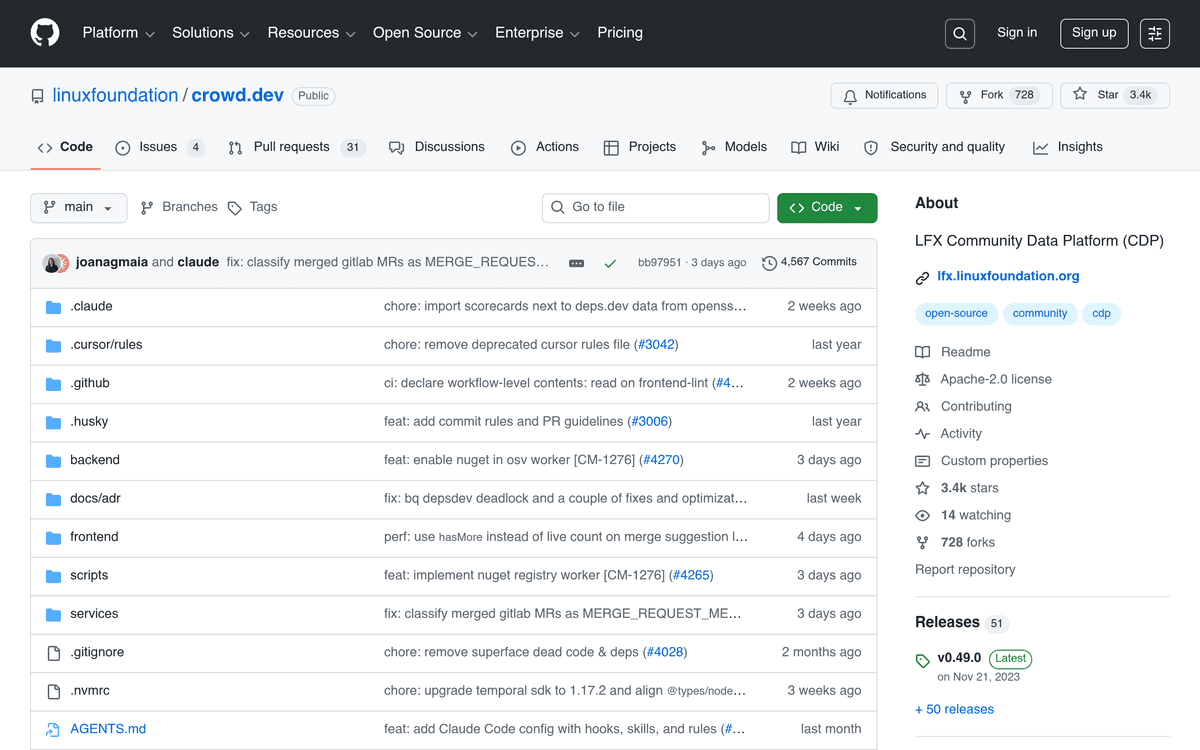Switch to the Actions tab

click(x=545, y=147)
